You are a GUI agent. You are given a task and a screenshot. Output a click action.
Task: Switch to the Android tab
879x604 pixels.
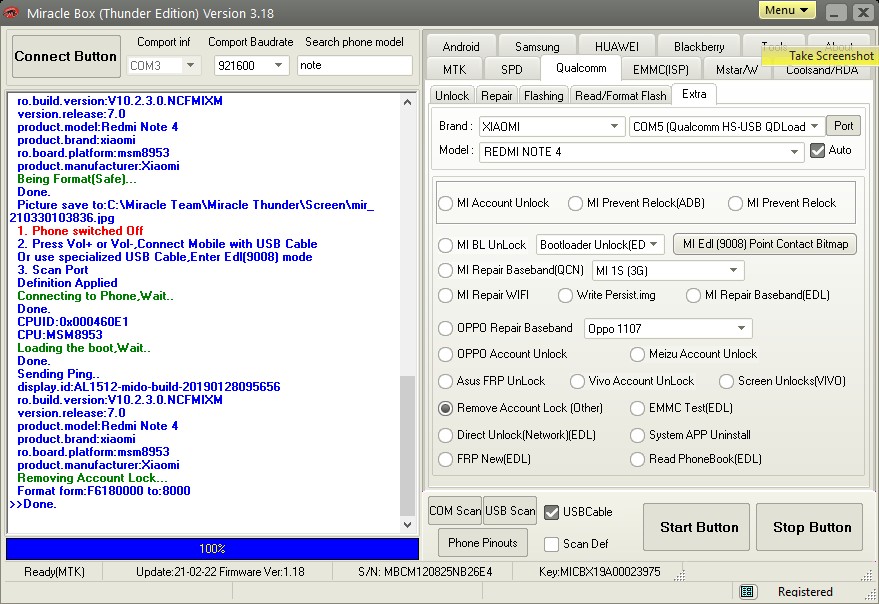pos(461,47)
